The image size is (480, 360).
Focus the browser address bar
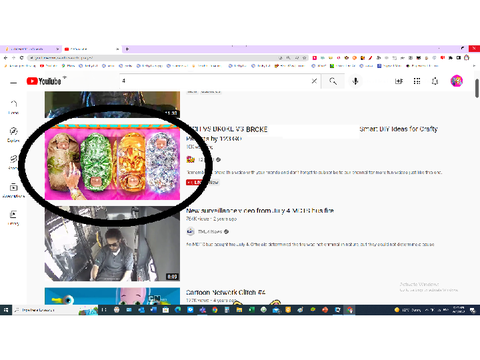coord(153,58)
